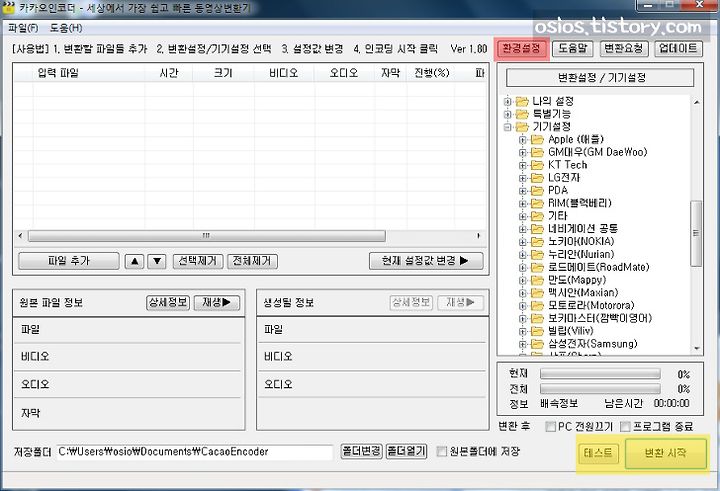
Task: Select the 로드메이트(RoadMate) folder icon
Action: coord(537,267)
